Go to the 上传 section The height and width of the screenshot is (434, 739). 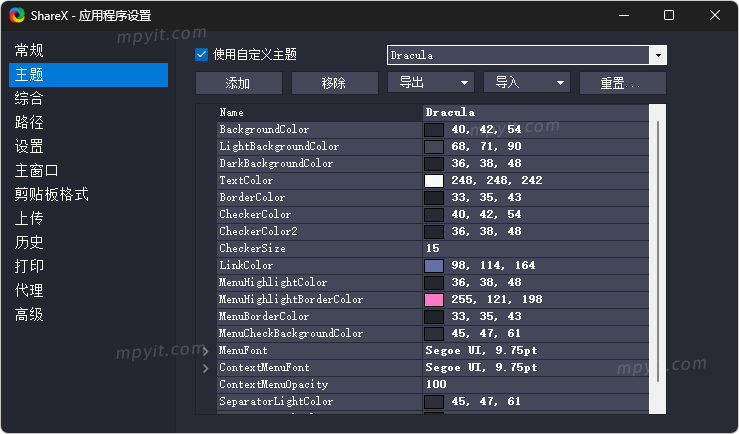(x=29, y=218)
